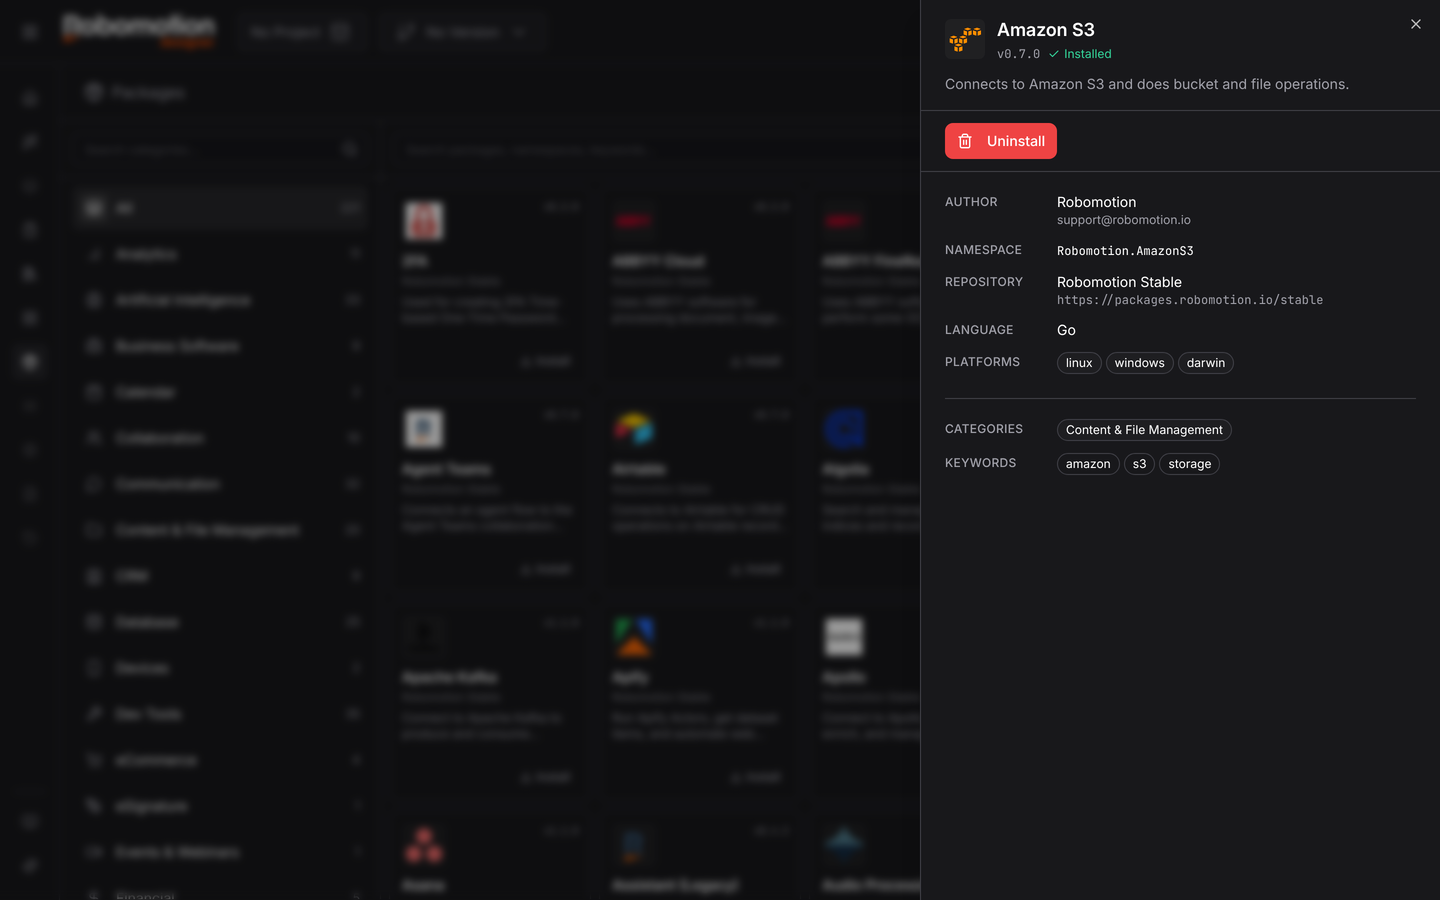
Task: Click the s3 keyword tag
Action: 1139,464
